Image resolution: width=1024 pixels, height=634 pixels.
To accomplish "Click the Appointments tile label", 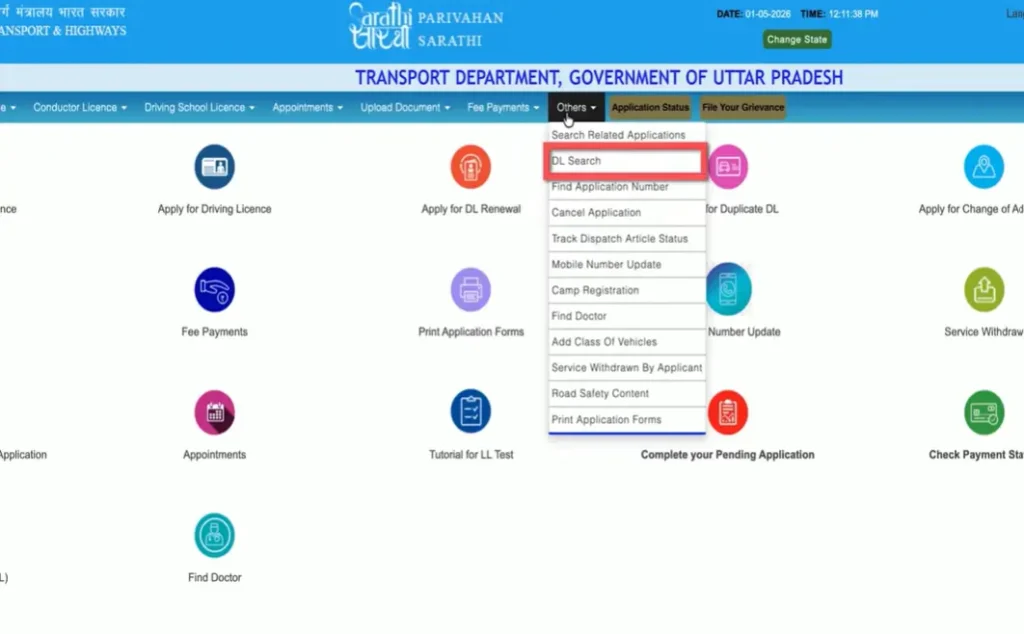I will pyautogui.click(x=214, y=454).
